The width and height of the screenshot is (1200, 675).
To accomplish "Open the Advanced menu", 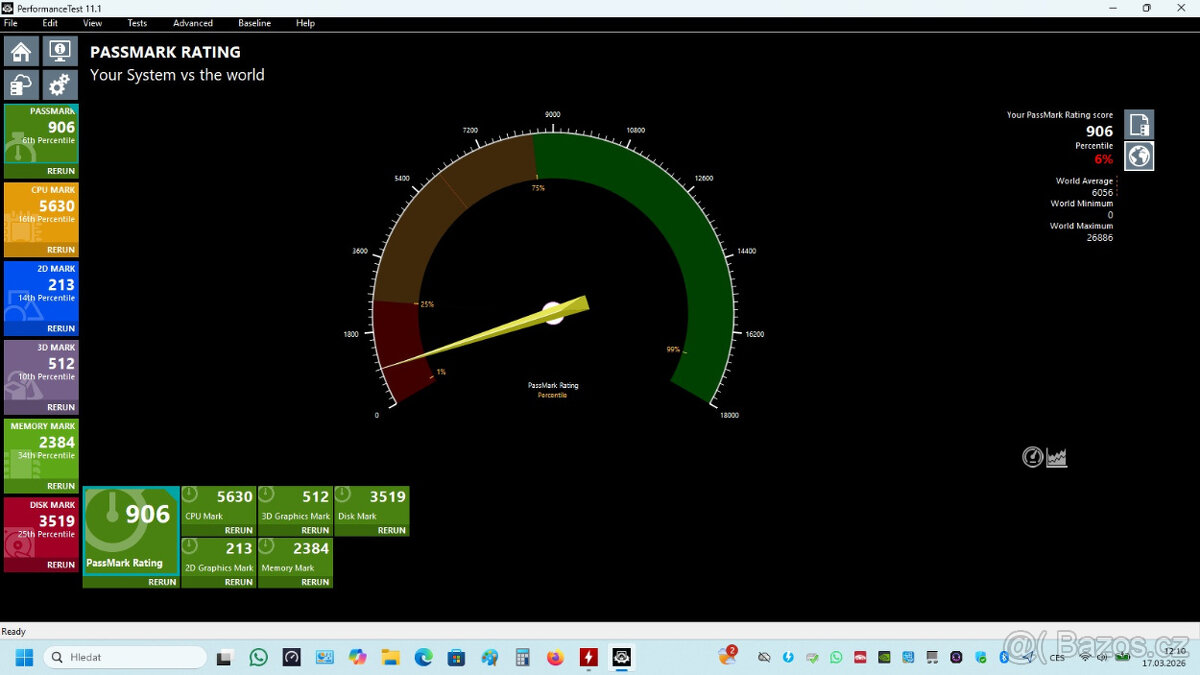I will 193,23.
